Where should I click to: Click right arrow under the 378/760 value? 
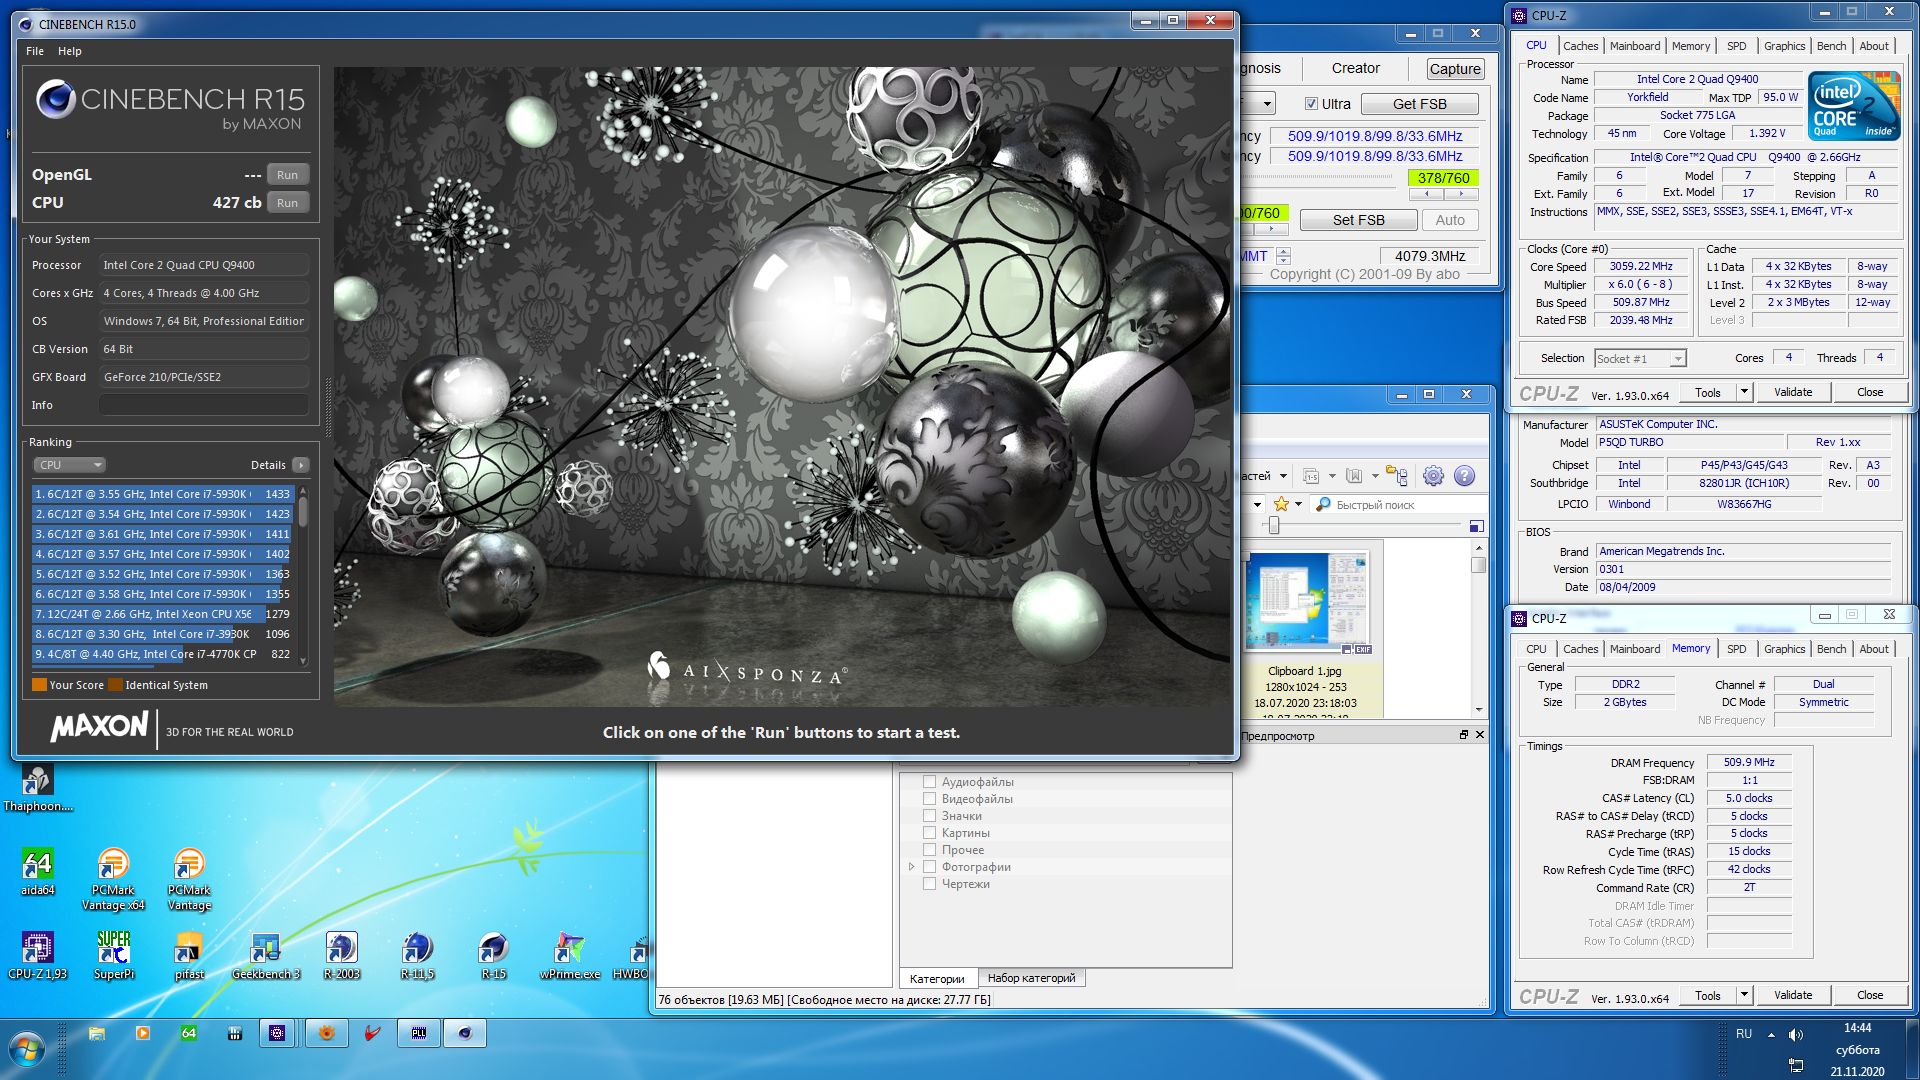tap(1461, 194)
